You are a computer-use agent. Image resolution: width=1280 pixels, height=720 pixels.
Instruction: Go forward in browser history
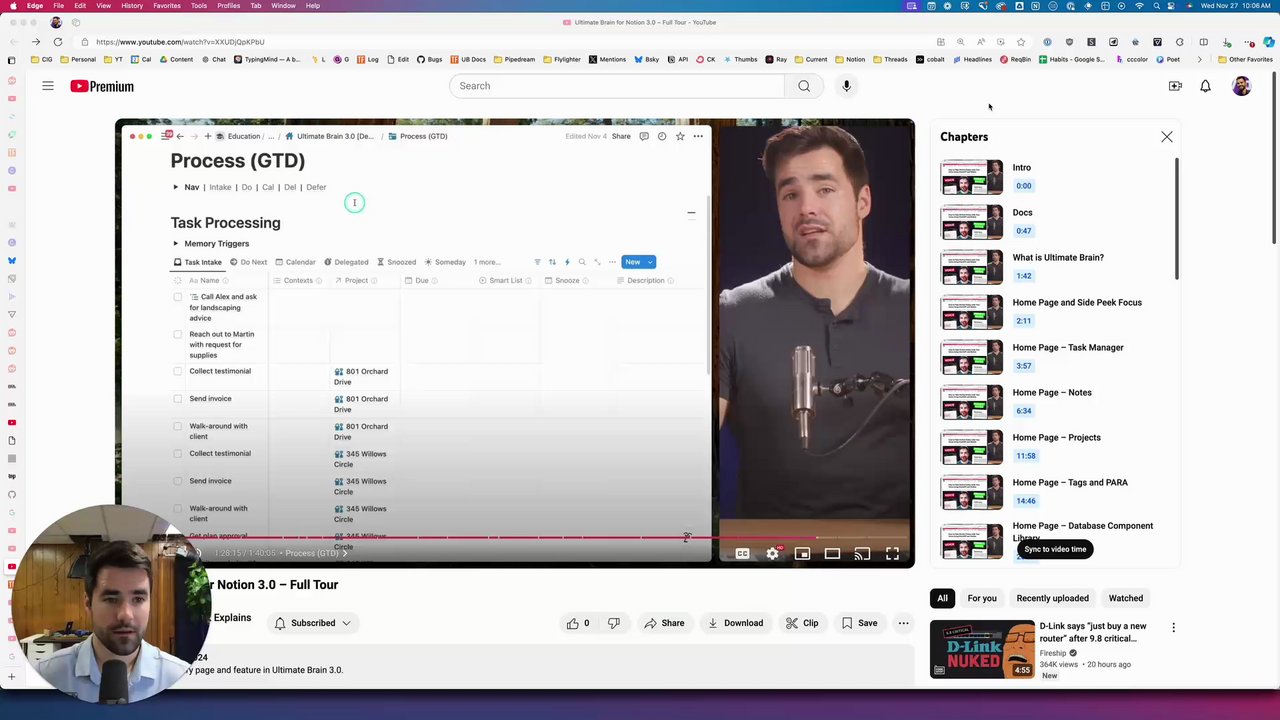(x=35, y=42)
